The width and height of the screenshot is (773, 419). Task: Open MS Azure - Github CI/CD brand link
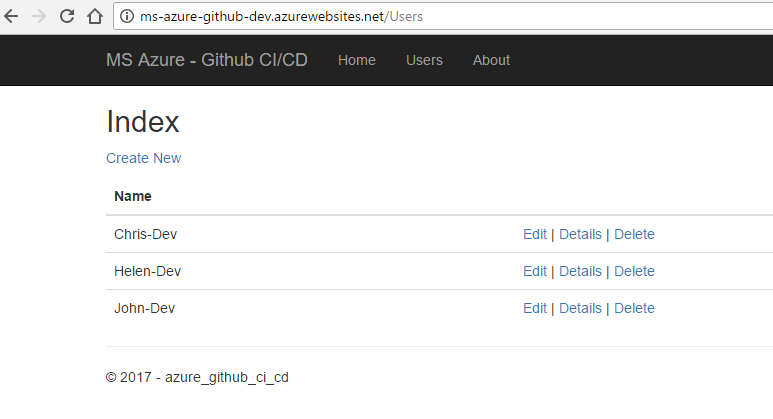[x=206, y=60]
